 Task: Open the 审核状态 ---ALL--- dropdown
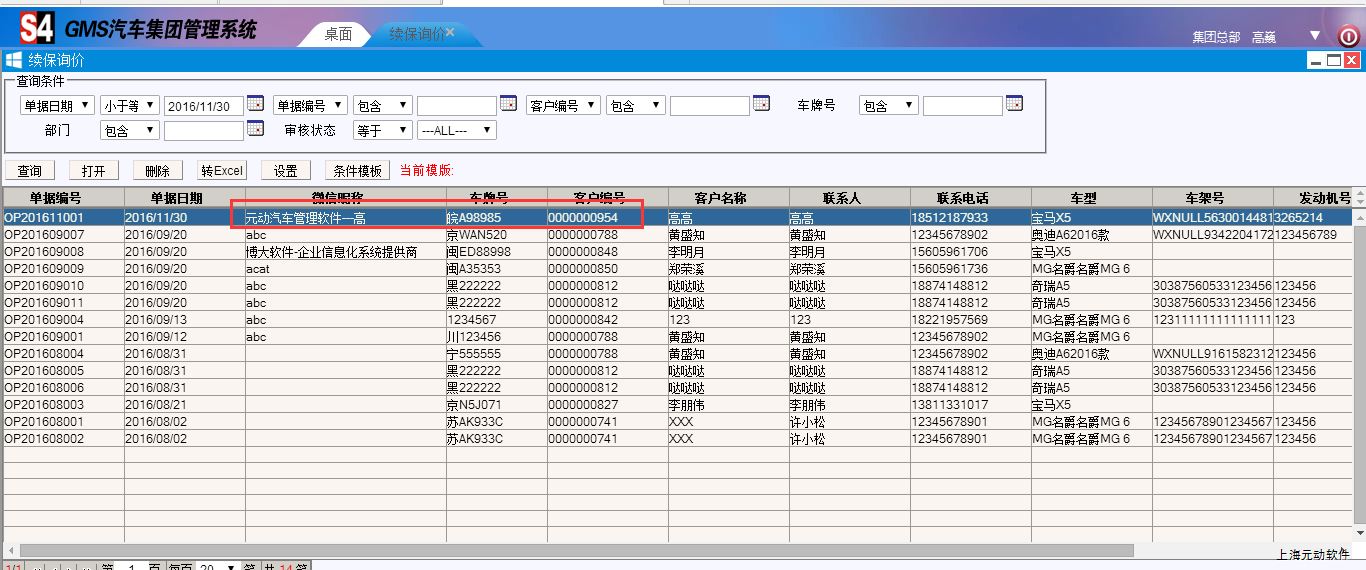pyautogui.click(x=456, y=130)
